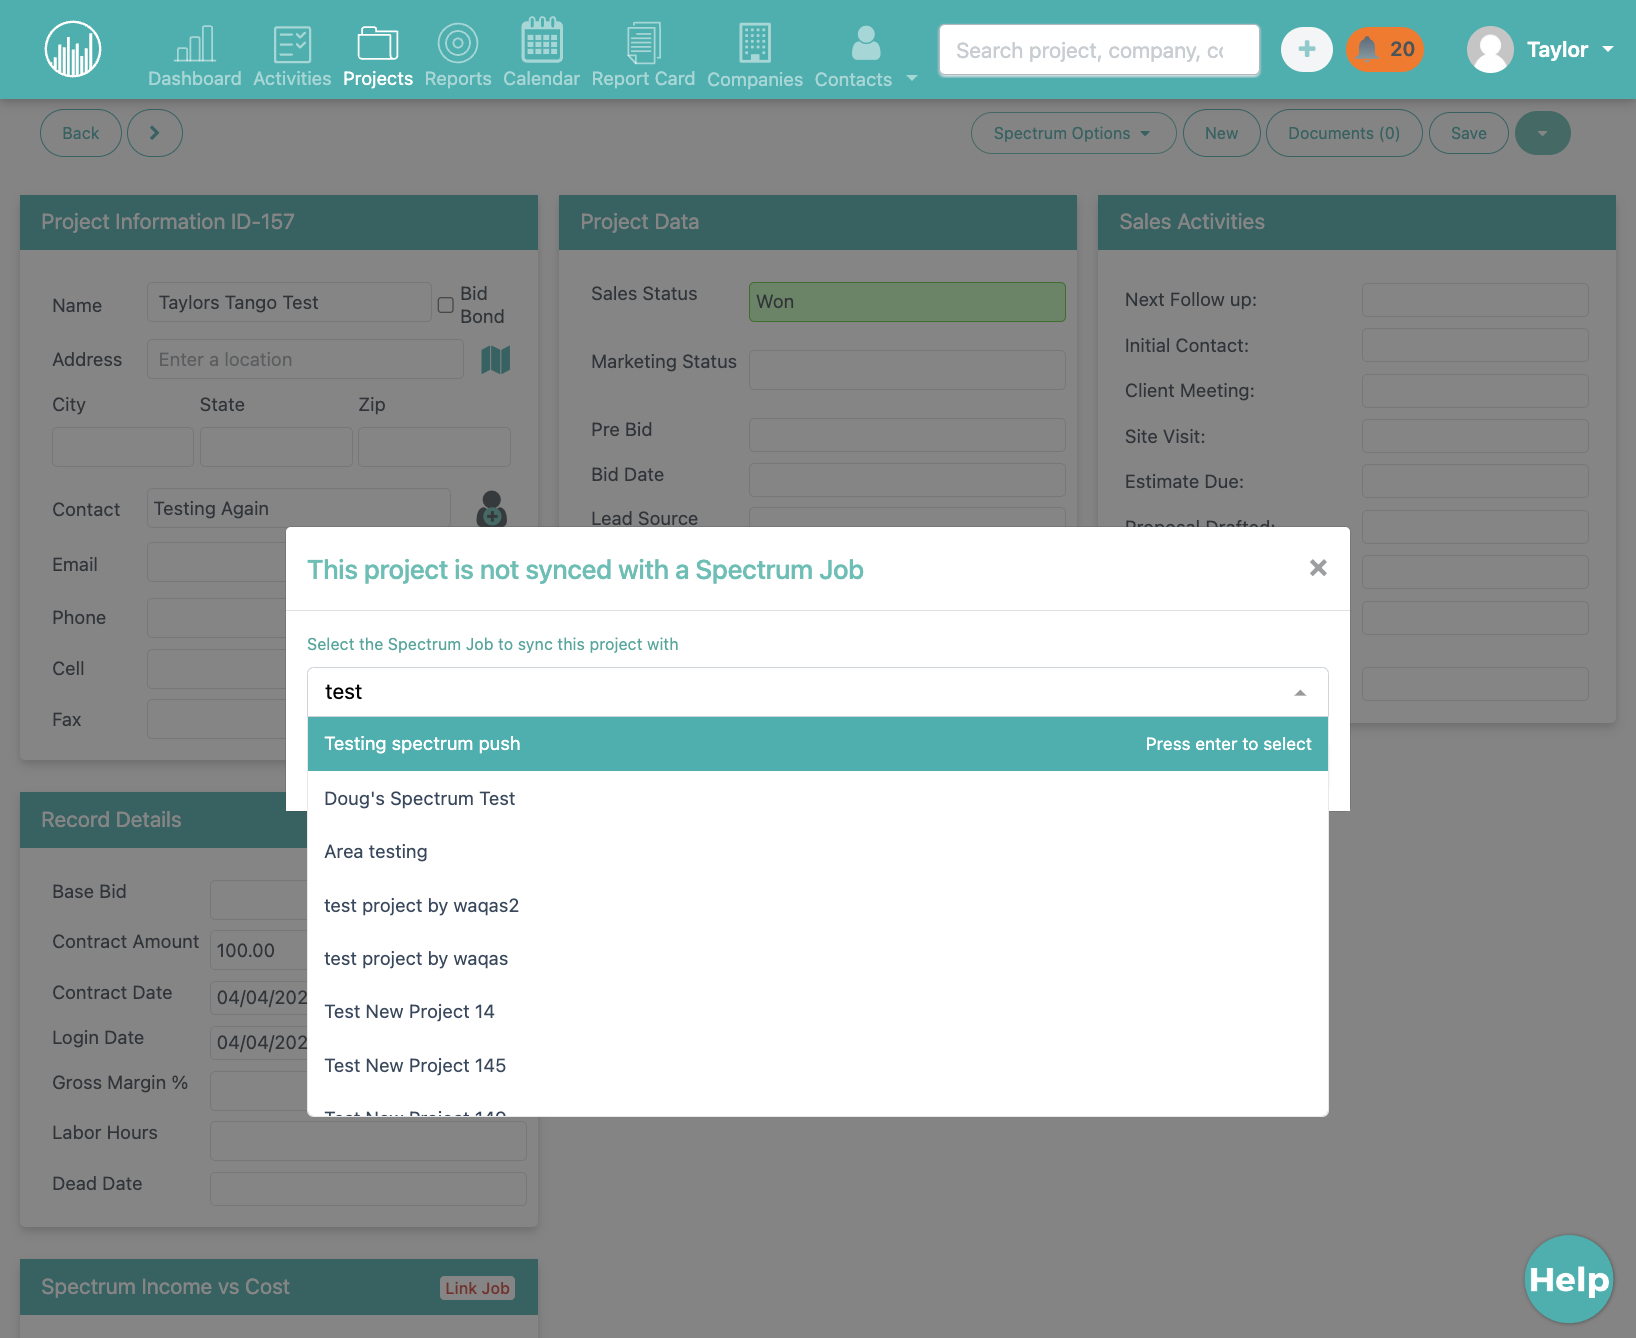Open the Activities checklist icon
1636x1338 pixels.
(292, 44)
